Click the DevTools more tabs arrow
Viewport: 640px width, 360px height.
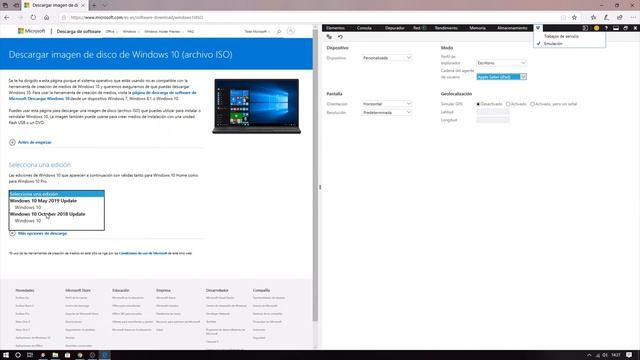coord(538,28)
